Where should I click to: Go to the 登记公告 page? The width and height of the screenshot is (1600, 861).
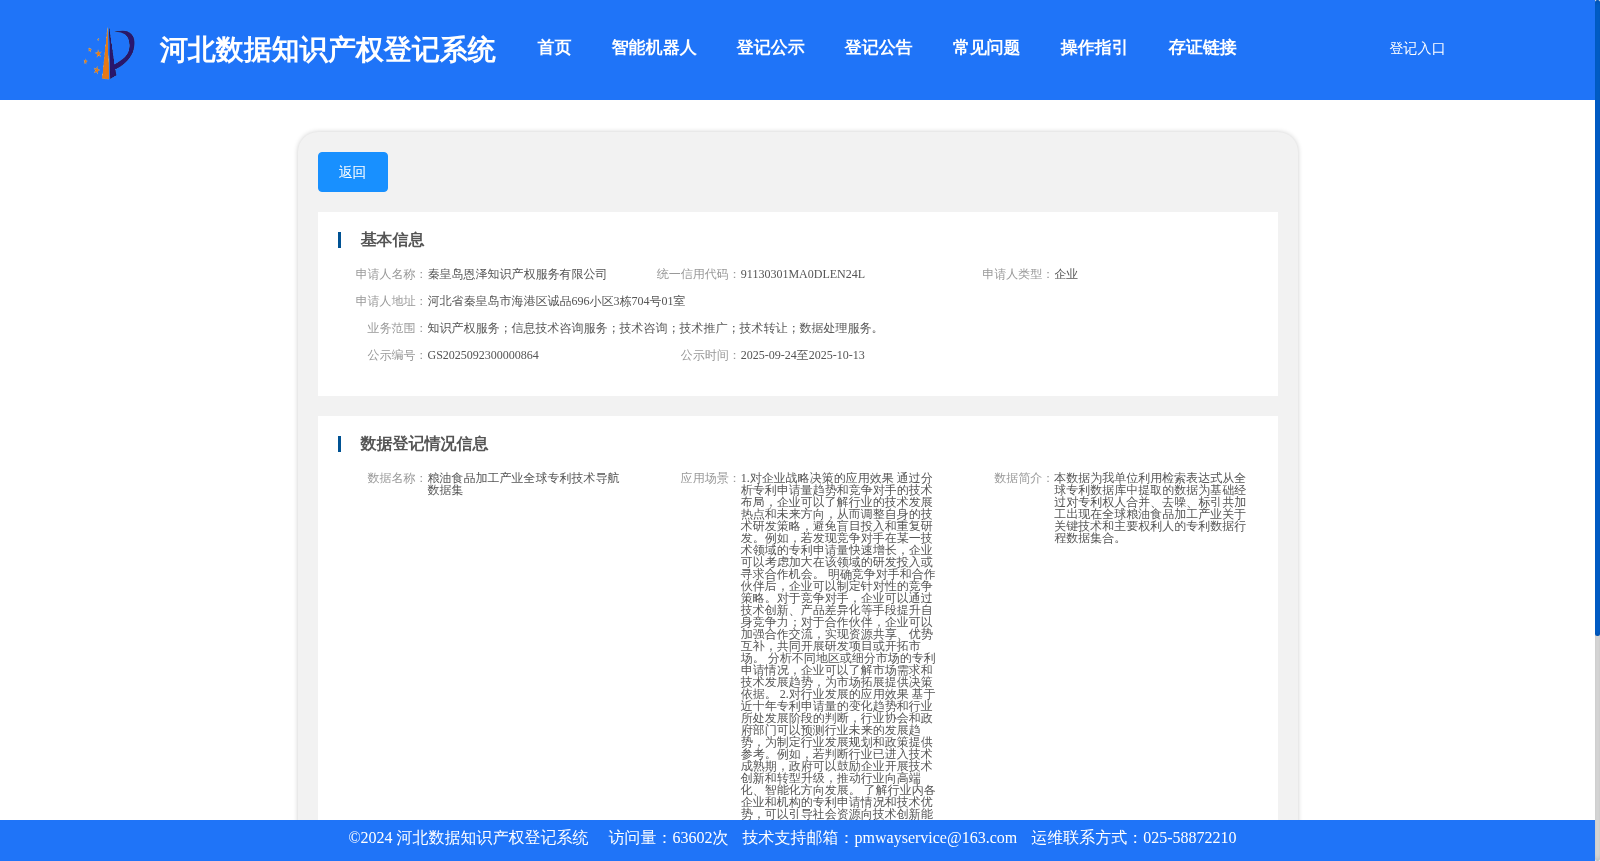tap(878, 48)
